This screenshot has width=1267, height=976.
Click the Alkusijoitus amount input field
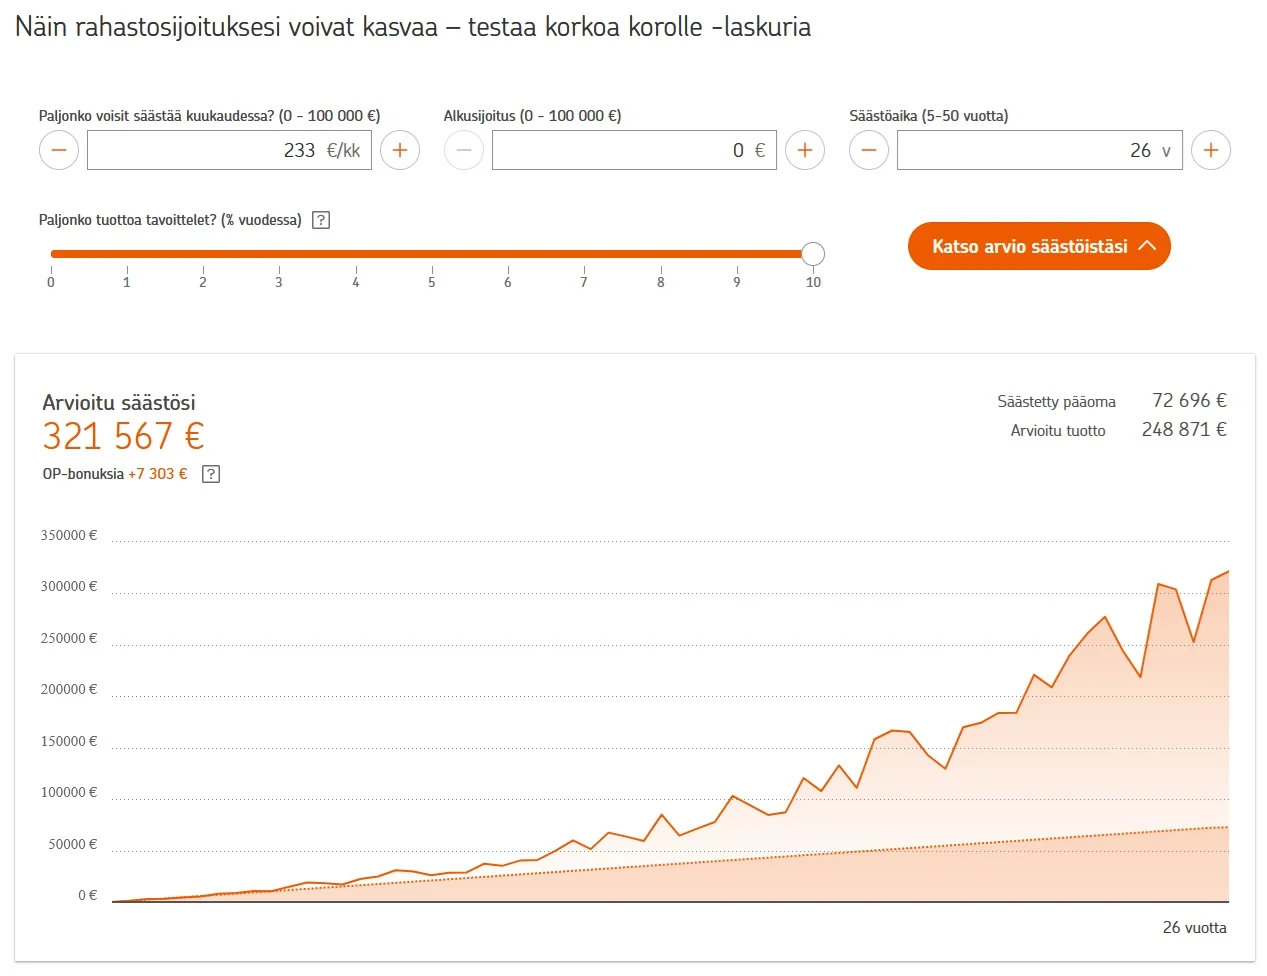[x=634, y=150]
